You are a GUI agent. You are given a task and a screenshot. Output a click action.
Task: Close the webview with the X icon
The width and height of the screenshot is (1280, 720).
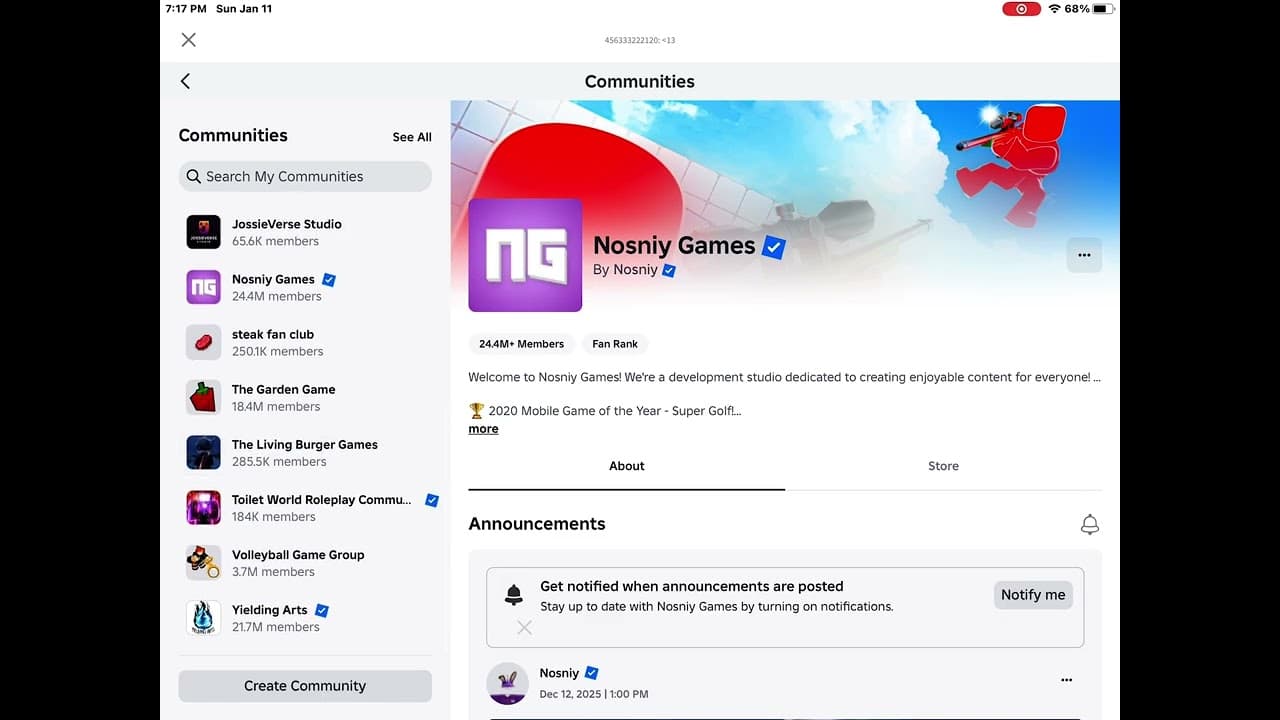188,40
